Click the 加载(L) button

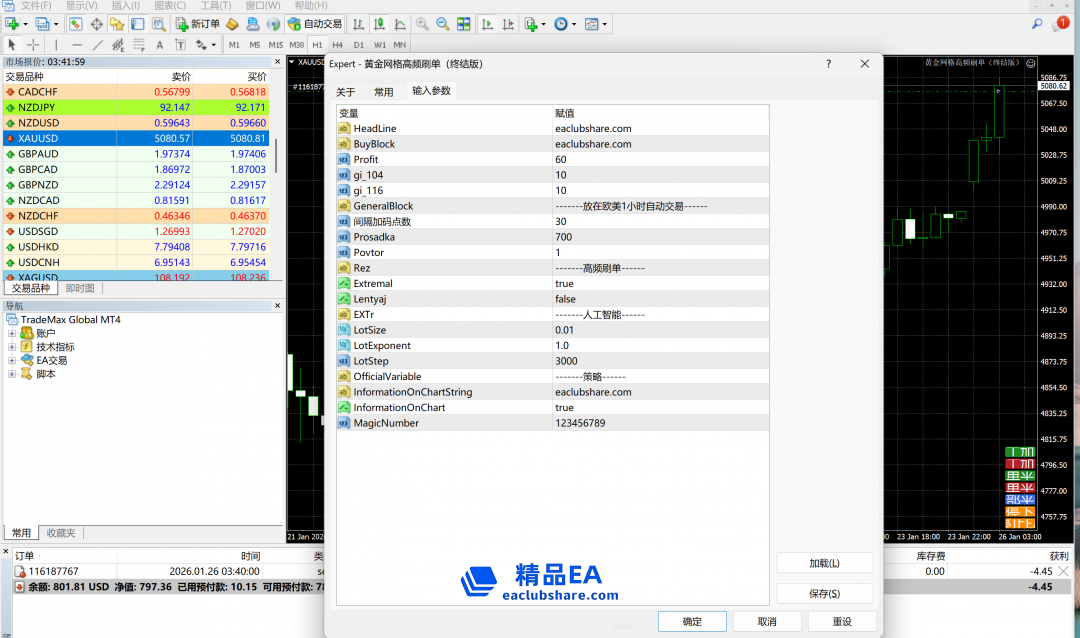824,563
